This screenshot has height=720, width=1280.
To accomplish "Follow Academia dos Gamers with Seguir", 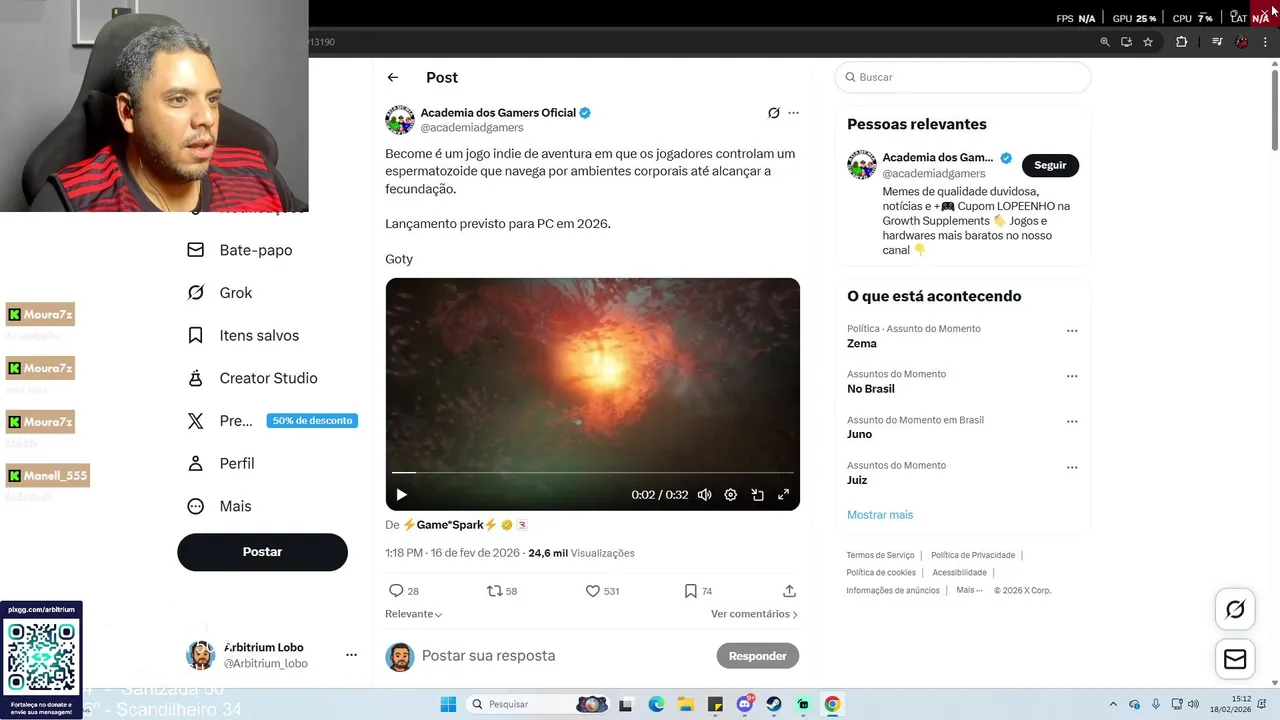I will (x=1050, y=165).
